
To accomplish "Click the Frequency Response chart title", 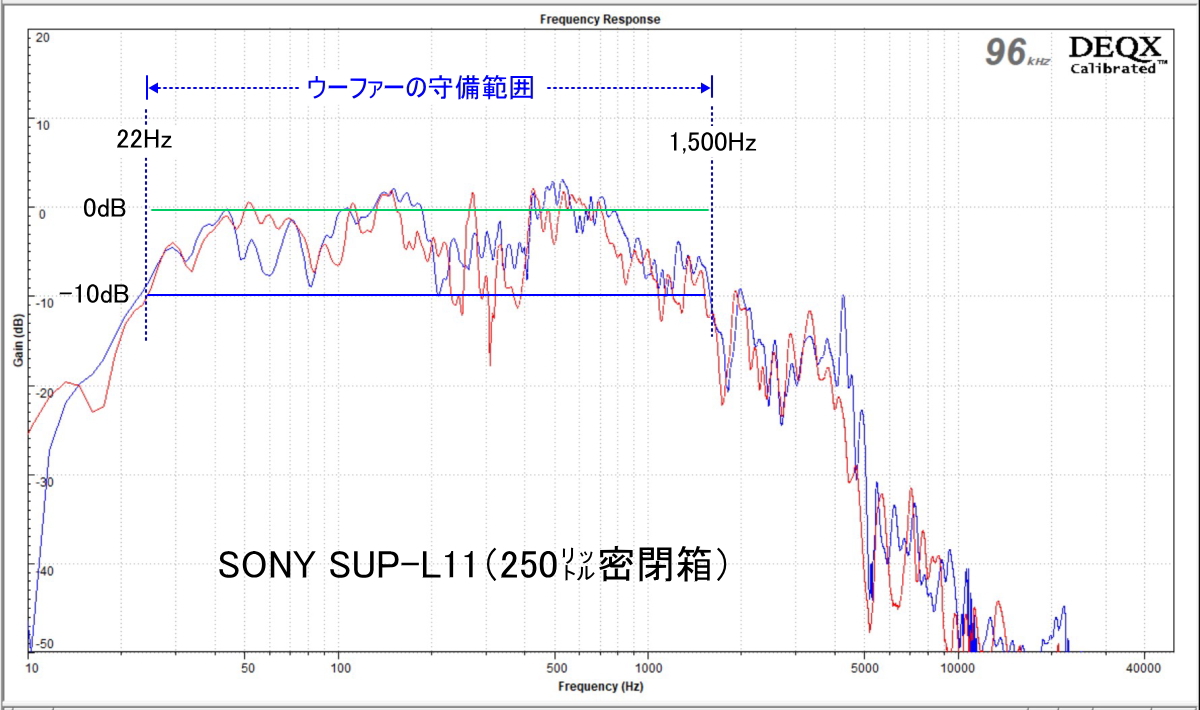I will click(x=600, y=19).
